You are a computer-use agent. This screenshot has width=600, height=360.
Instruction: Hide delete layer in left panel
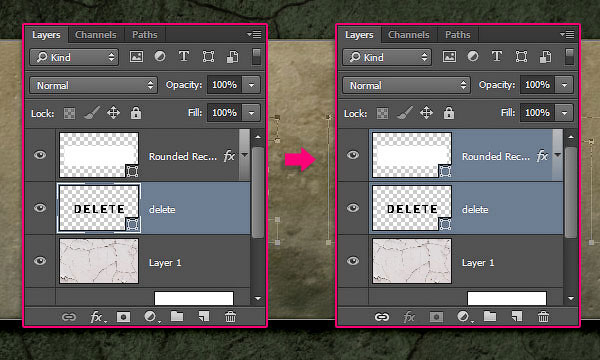(40, 208)
